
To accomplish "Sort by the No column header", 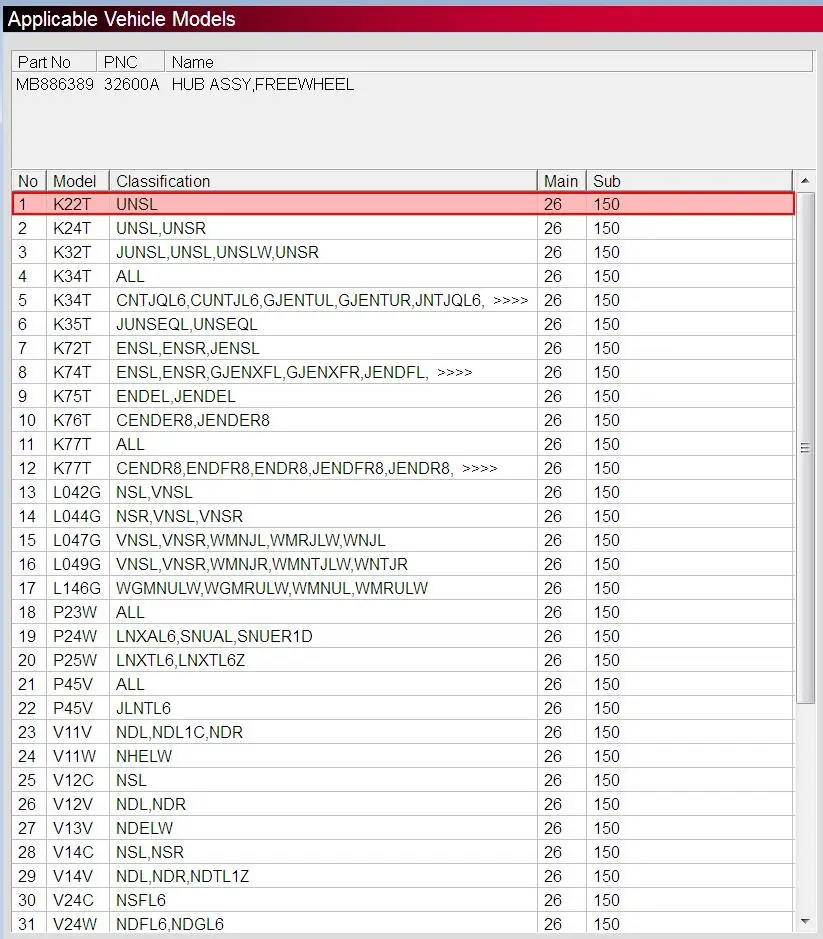I will [x=29, y=181].
